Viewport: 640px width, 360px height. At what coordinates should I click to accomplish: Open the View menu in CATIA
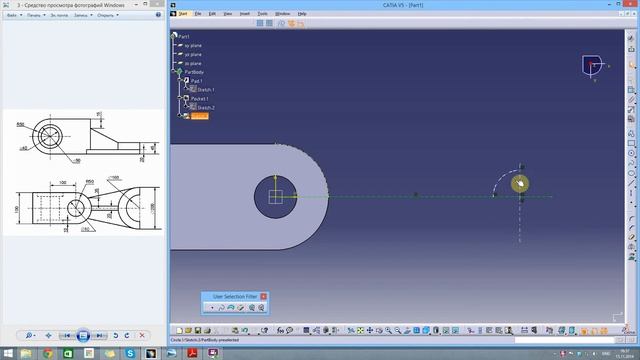[228, 14]
